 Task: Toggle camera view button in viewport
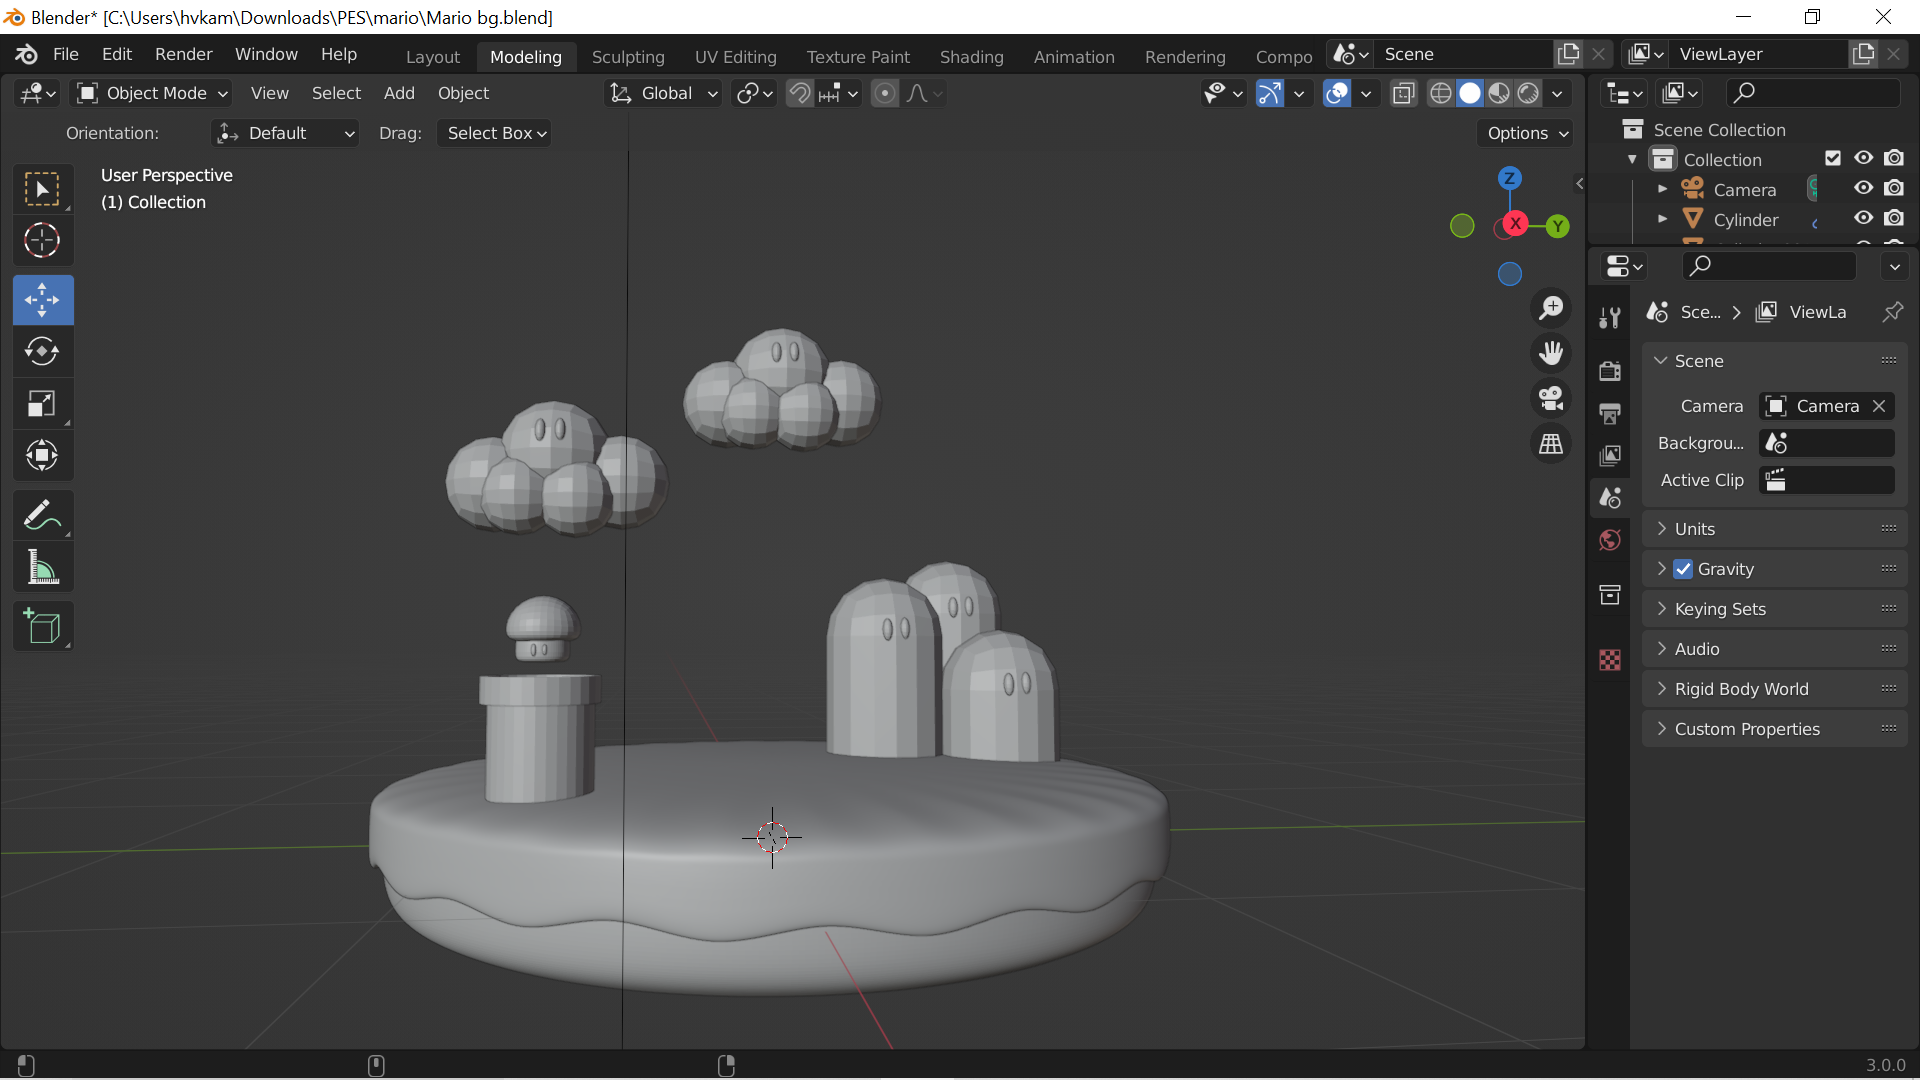[x=1551, y=399]
